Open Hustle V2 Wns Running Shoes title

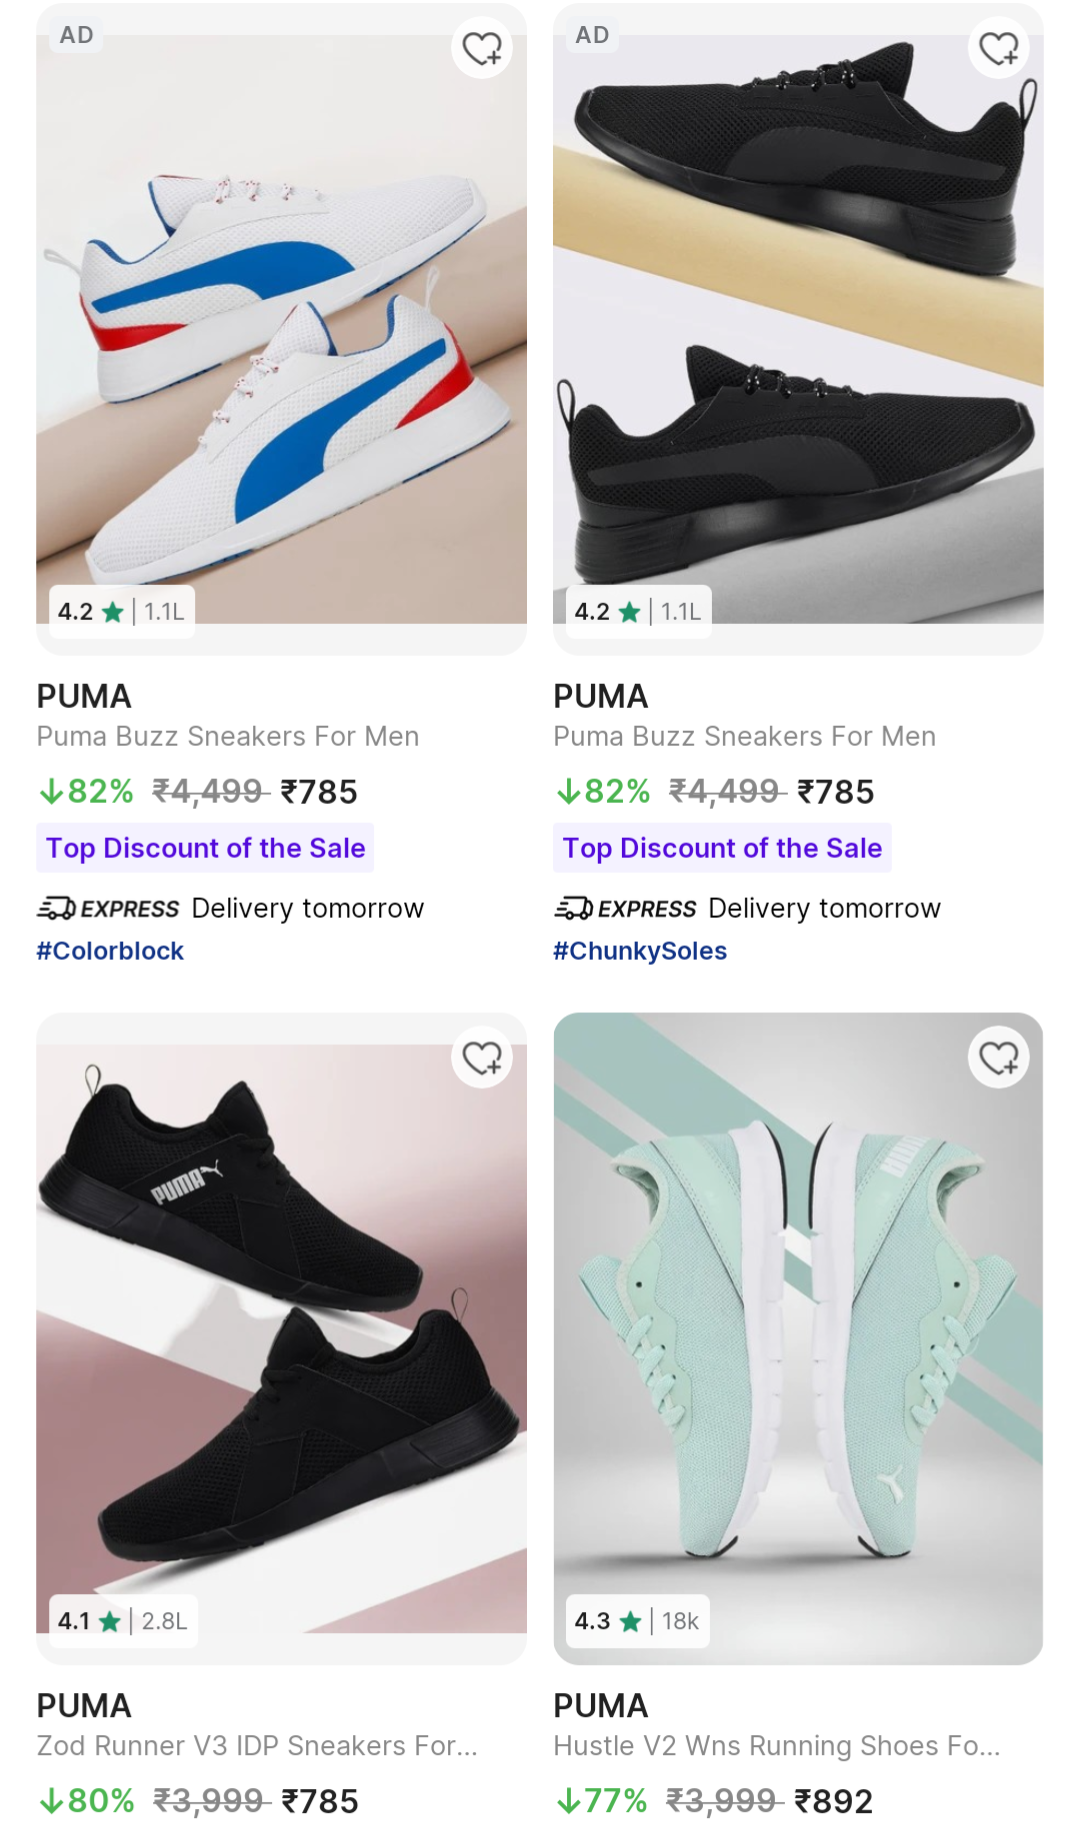pyautogui.click(x=776, y=1746)
